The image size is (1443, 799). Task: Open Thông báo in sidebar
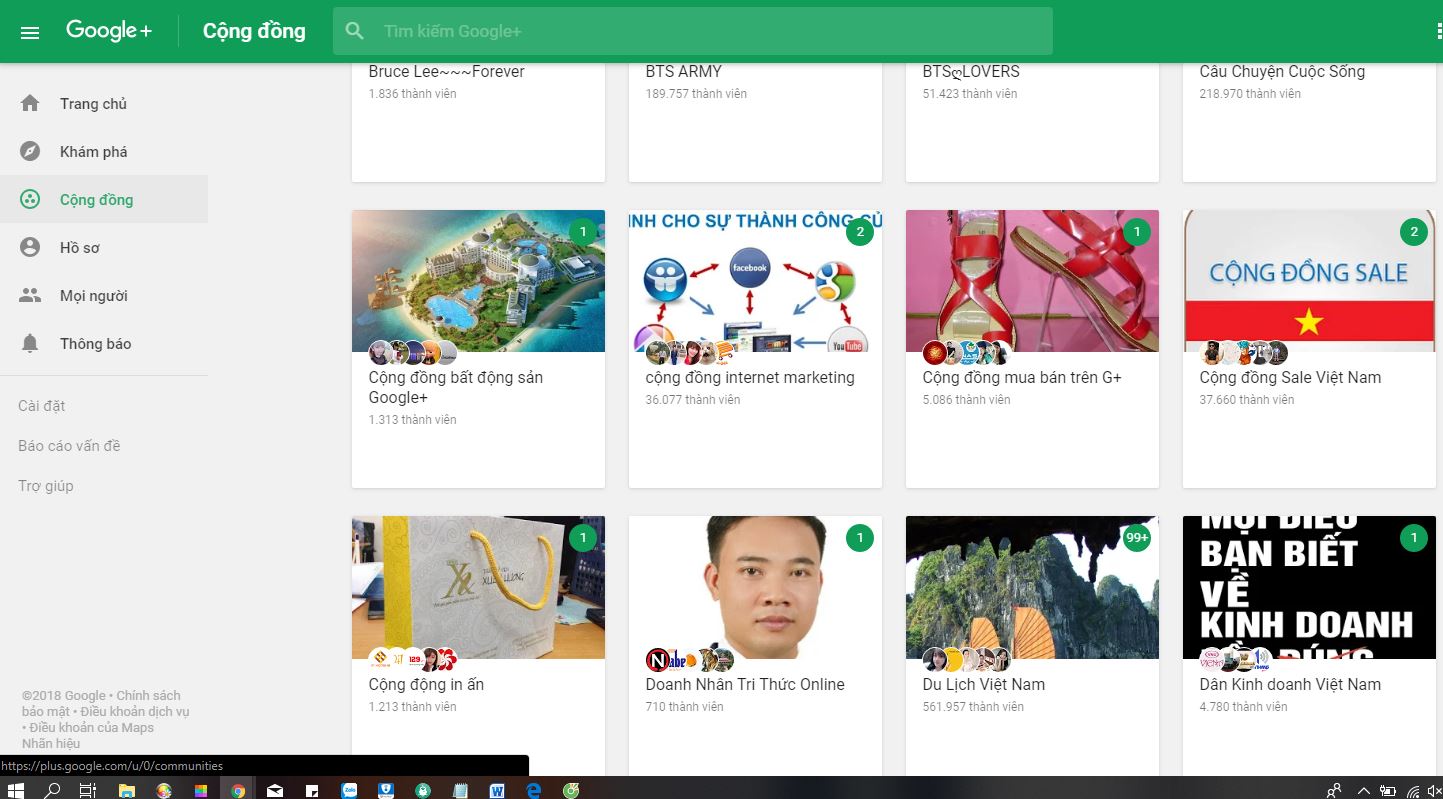click(104, 343)
